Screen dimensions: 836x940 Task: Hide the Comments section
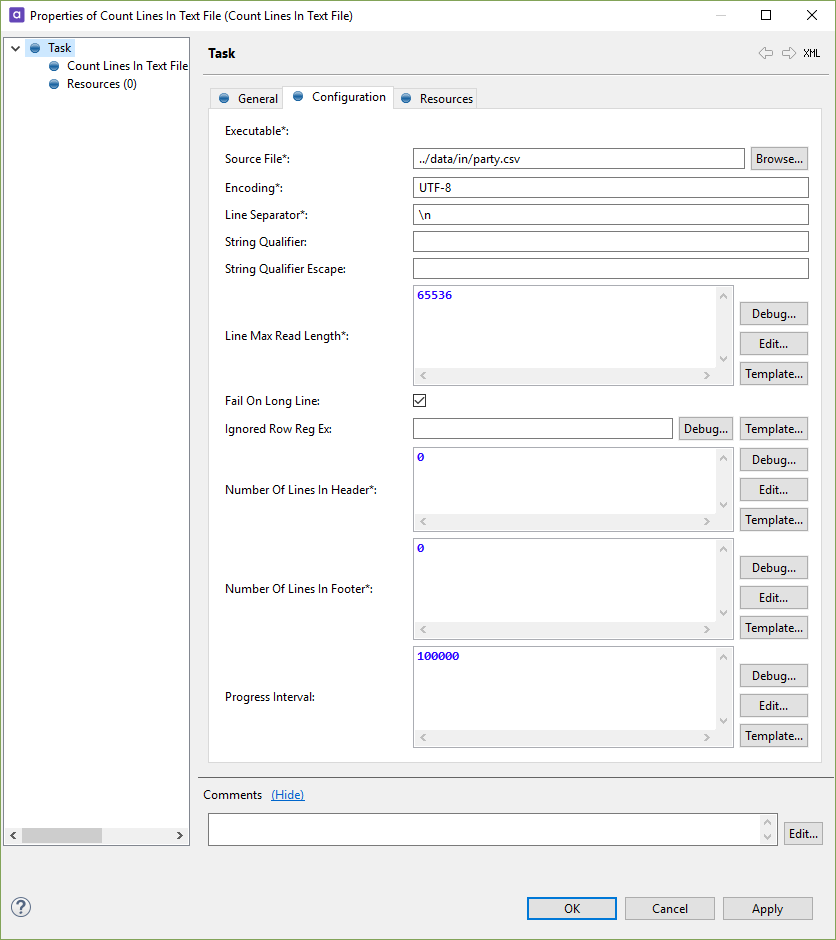click(287, 794)
